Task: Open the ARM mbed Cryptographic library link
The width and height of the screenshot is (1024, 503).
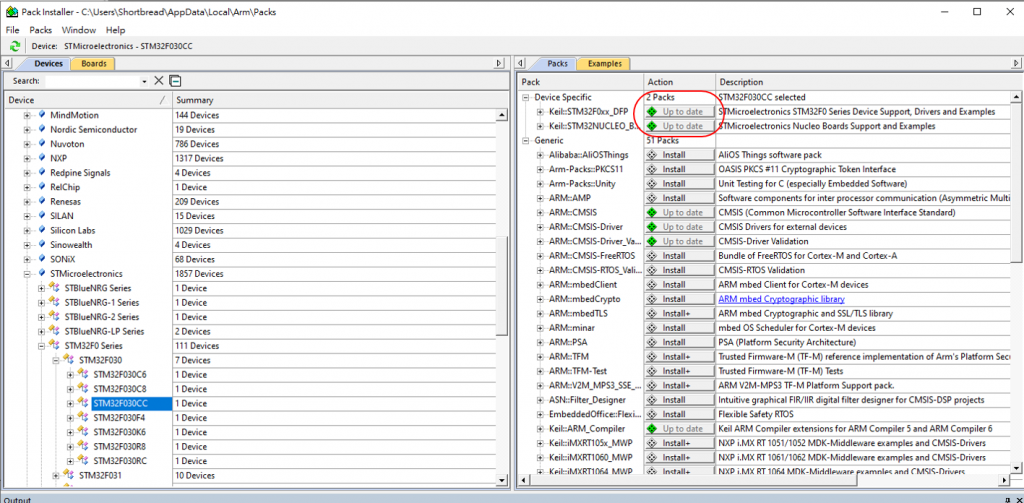Action: (x=781, y=299)
